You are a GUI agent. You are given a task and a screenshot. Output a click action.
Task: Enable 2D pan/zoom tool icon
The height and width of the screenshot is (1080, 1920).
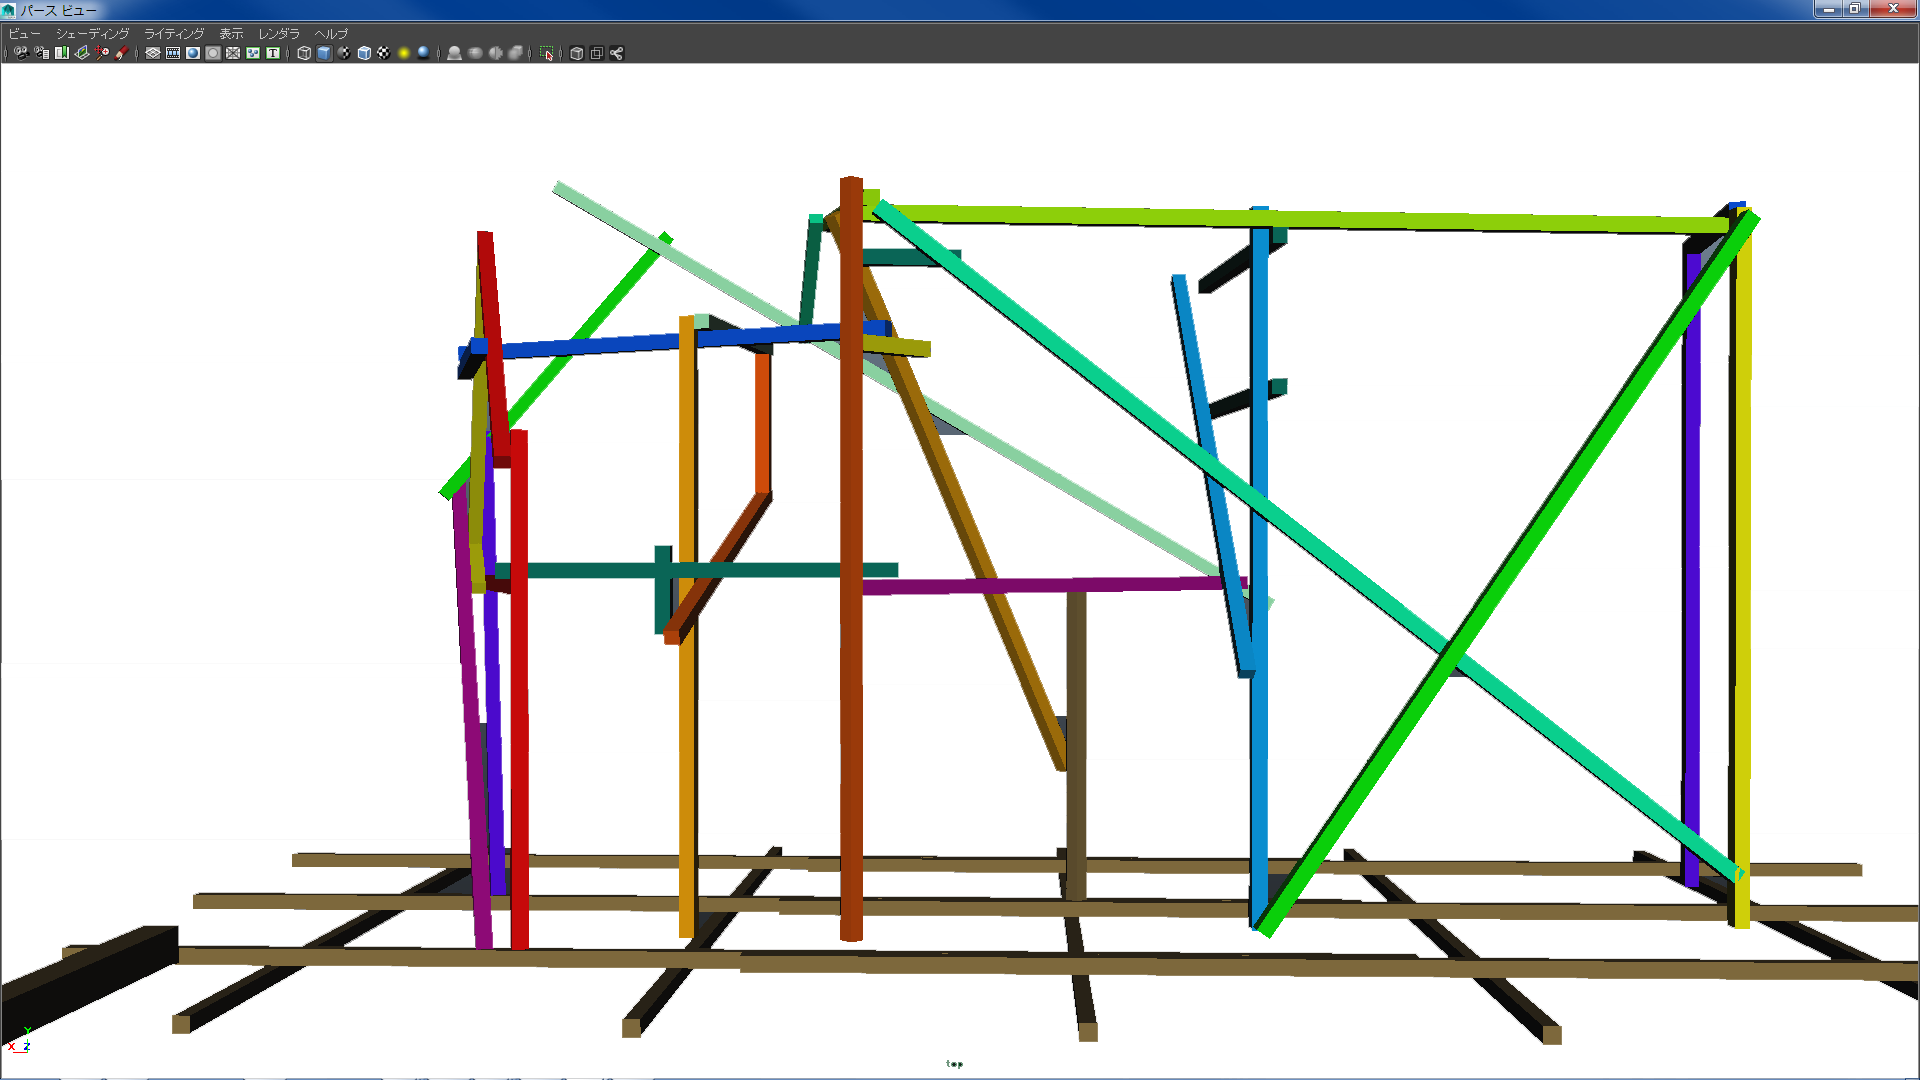coord(102,53)
